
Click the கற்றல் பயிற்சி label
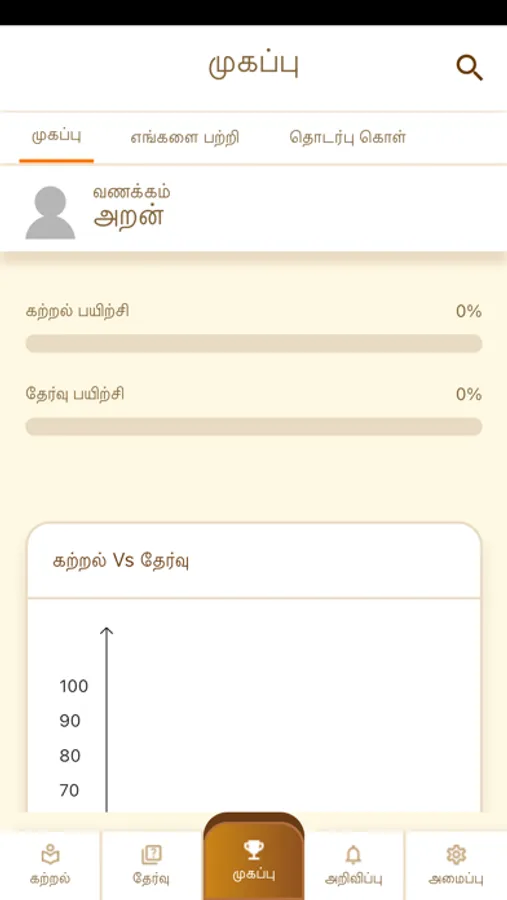tap(78, 312)
